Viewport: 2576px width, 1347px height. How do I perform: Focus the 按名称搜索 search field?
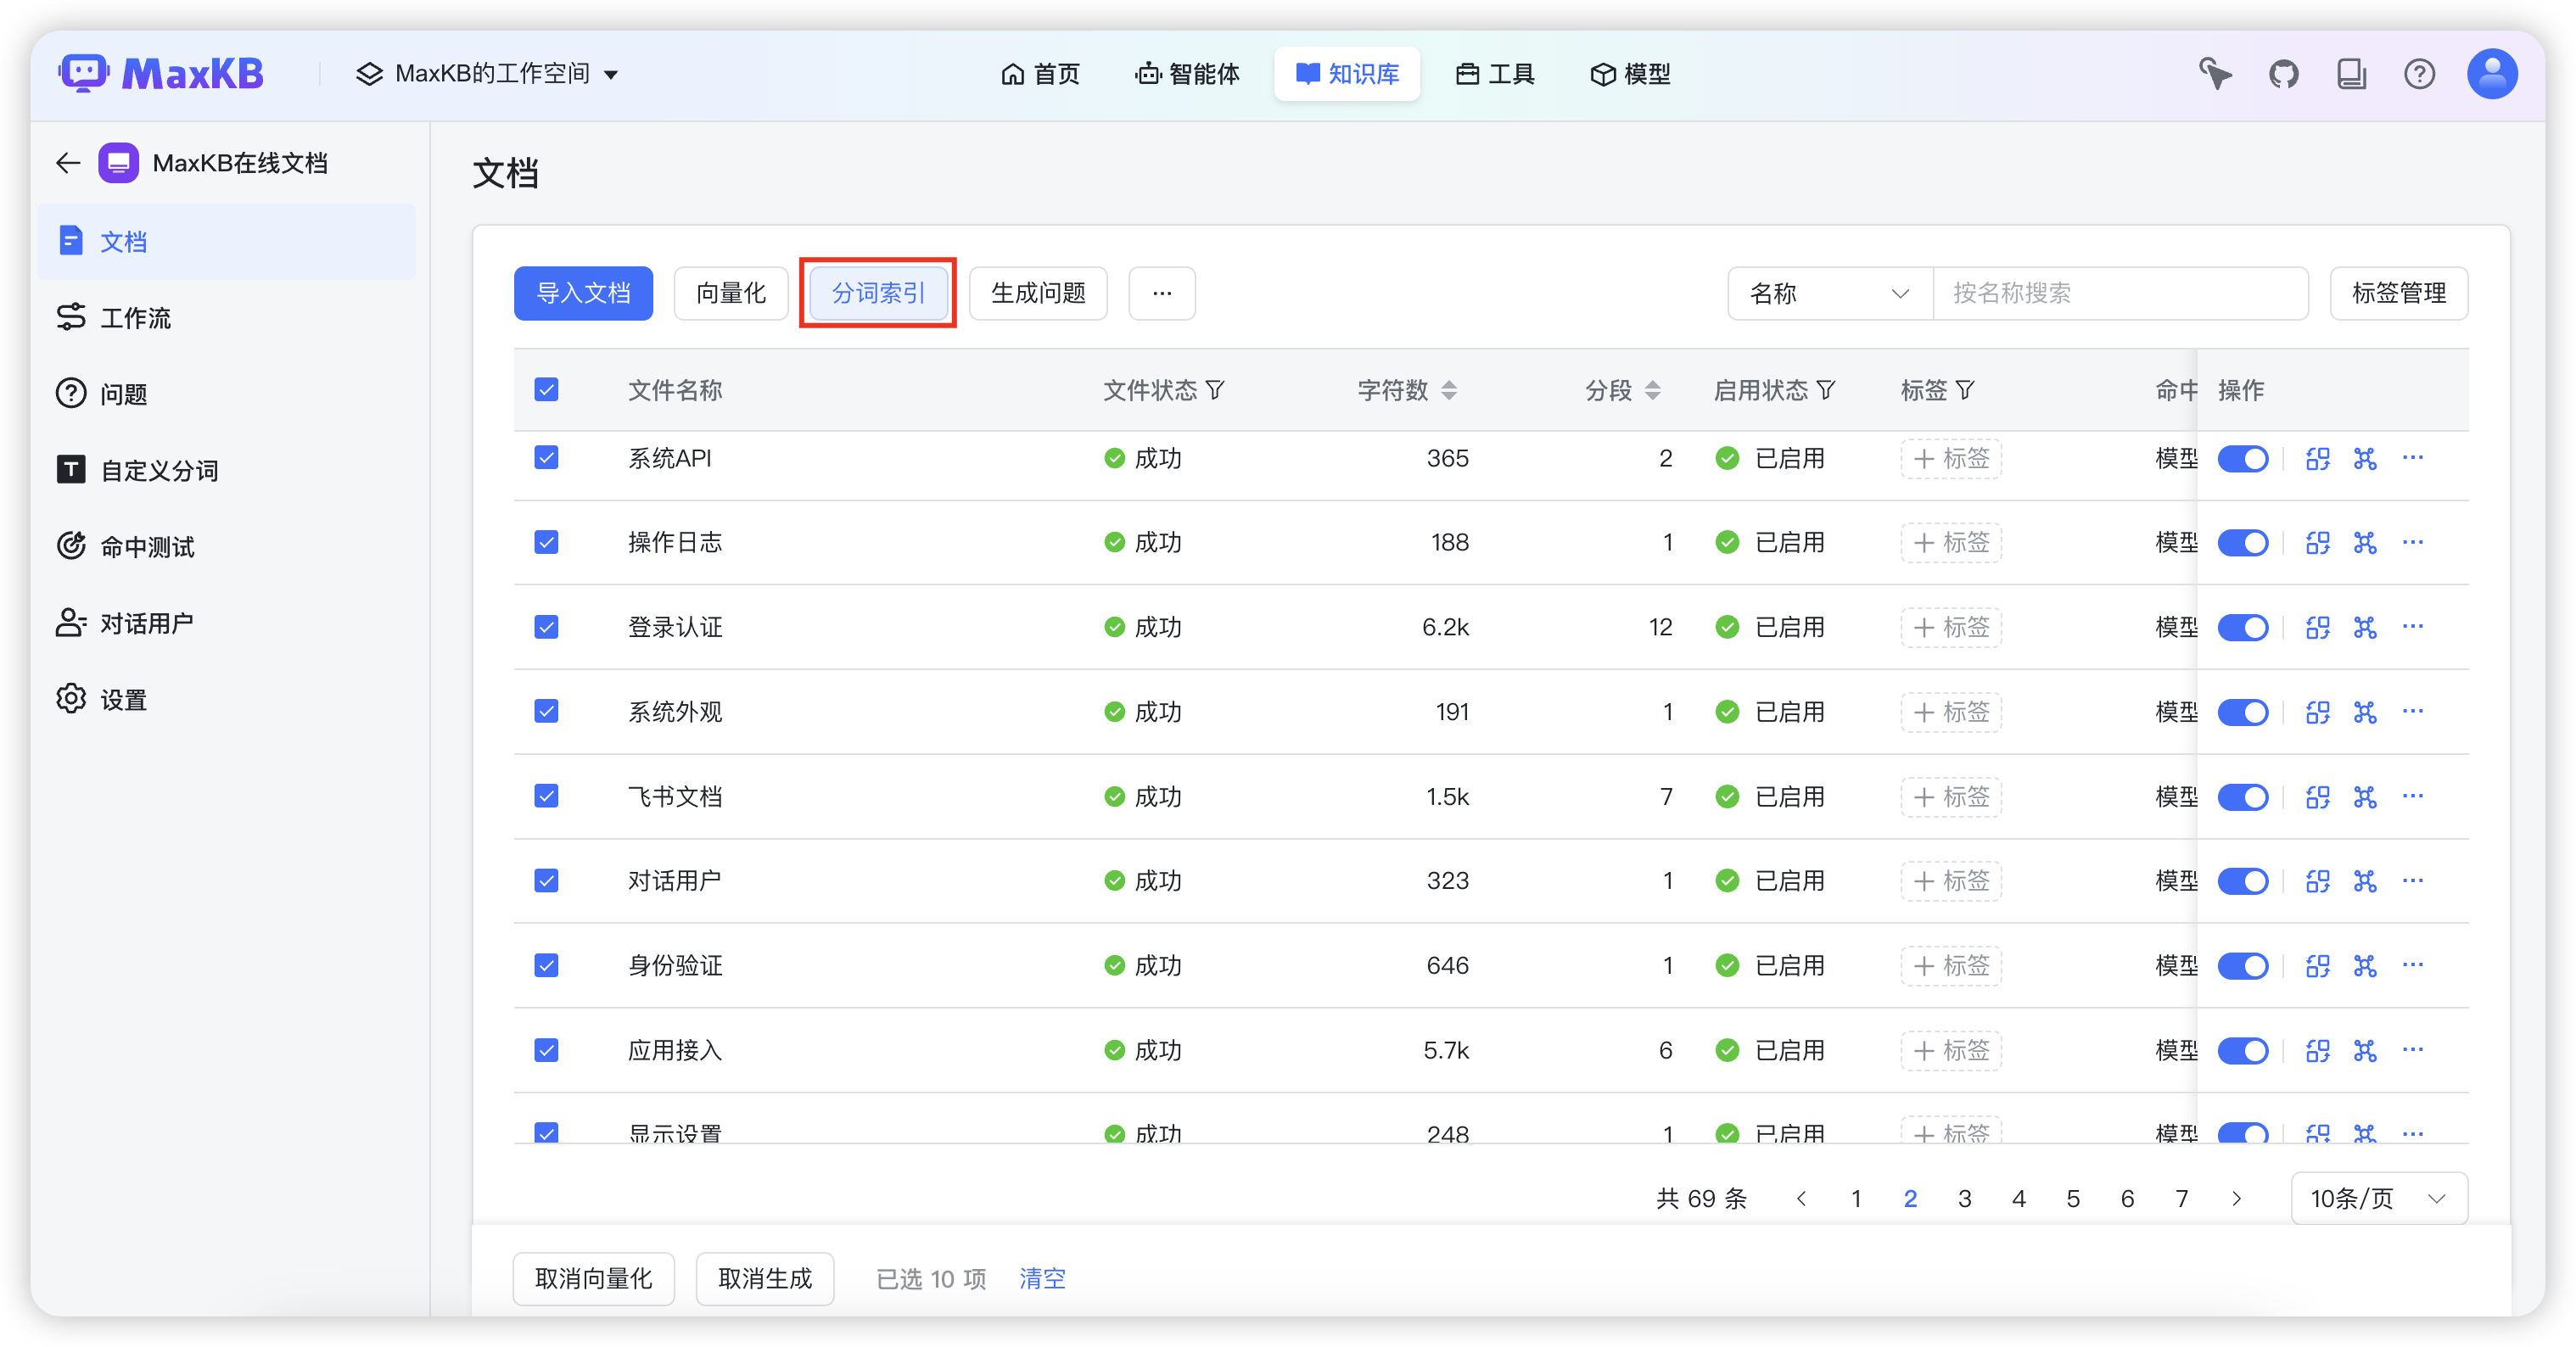(2121, 294)
